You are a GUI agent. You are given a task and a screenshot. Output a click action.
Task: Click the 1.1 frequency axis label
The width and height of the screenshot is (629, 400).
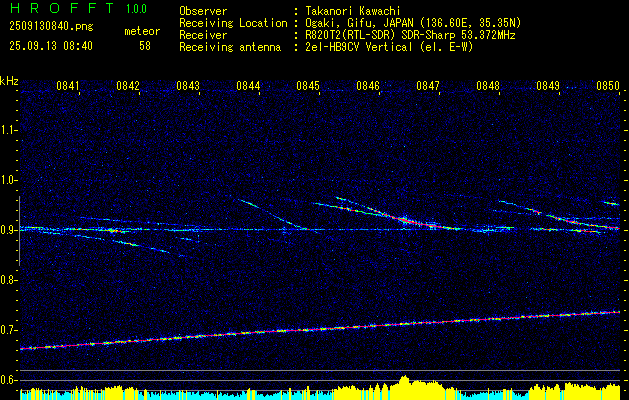click(x=9, y=129)
